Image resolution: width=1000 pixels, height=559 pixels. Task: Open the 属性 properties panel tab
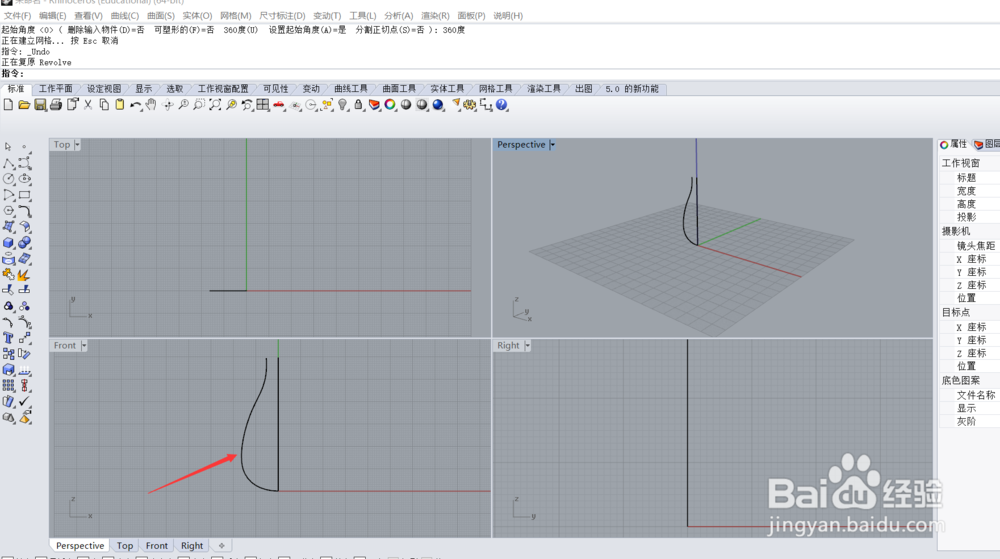click(x=953, y=144)
